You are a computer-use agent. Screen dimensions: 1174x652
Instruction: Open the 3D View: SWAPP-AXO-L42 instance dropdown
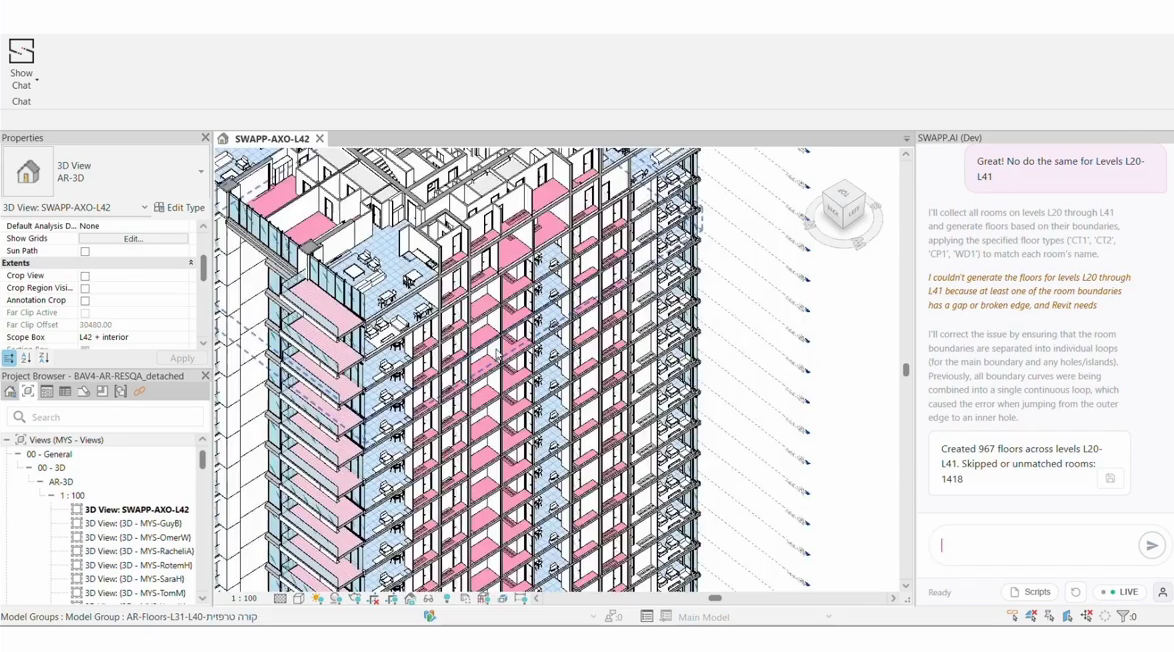(x=145, y=207)
